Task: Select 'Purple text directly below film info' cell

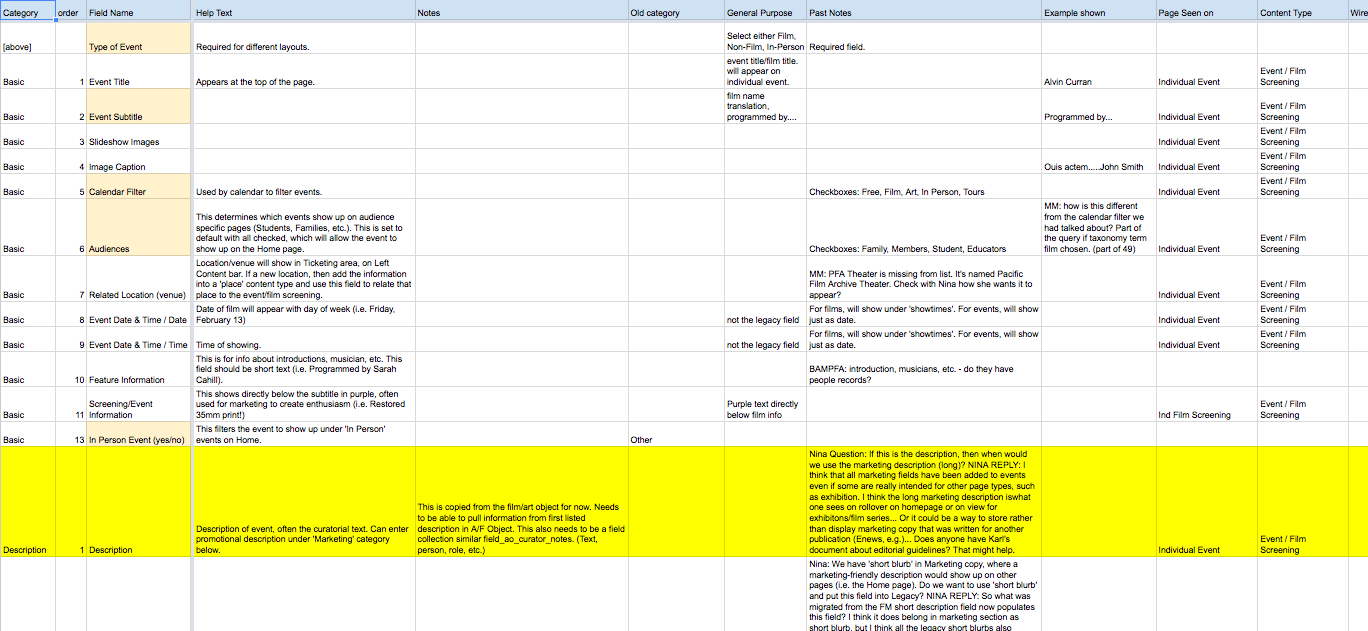Action: (764, 404)
